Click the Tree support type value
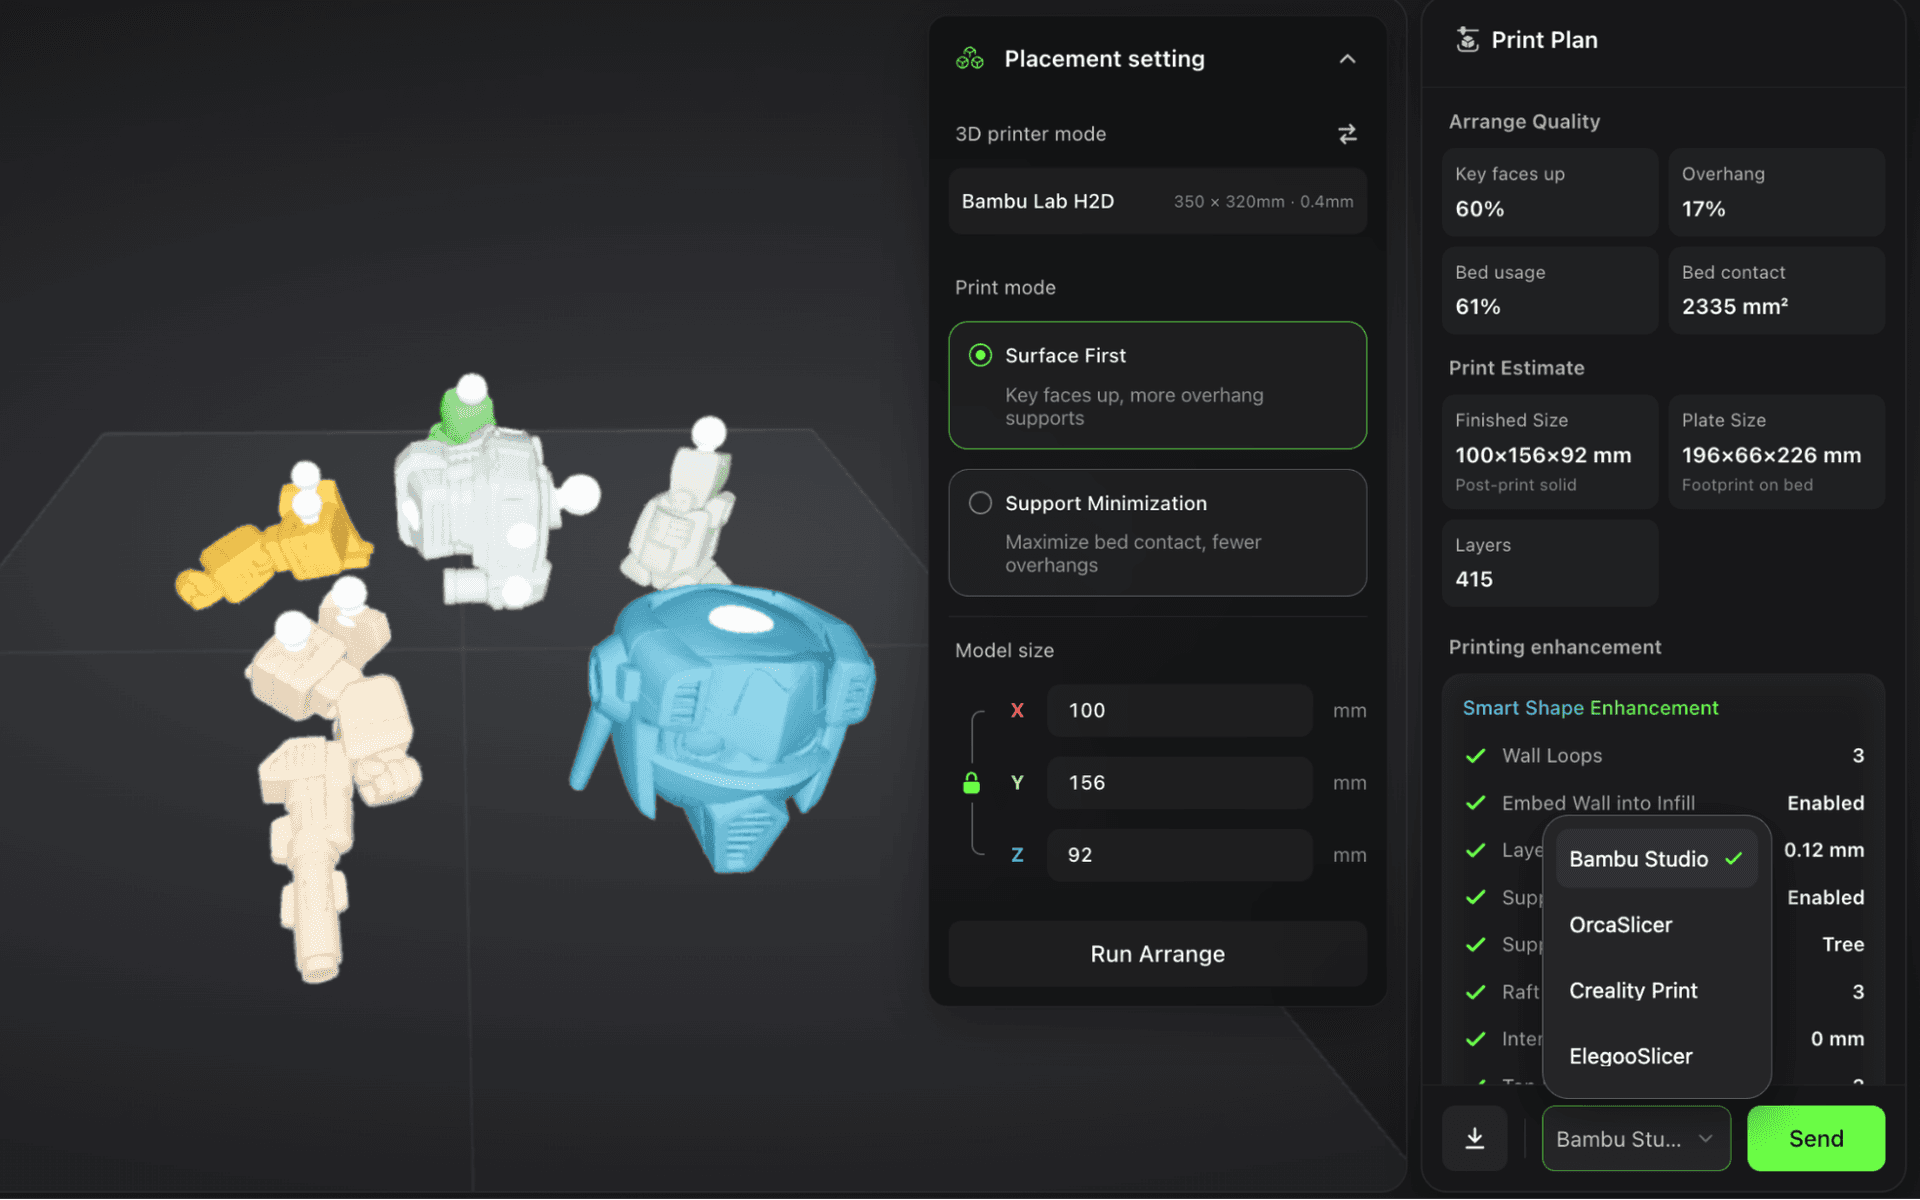 pos(1843,944)
